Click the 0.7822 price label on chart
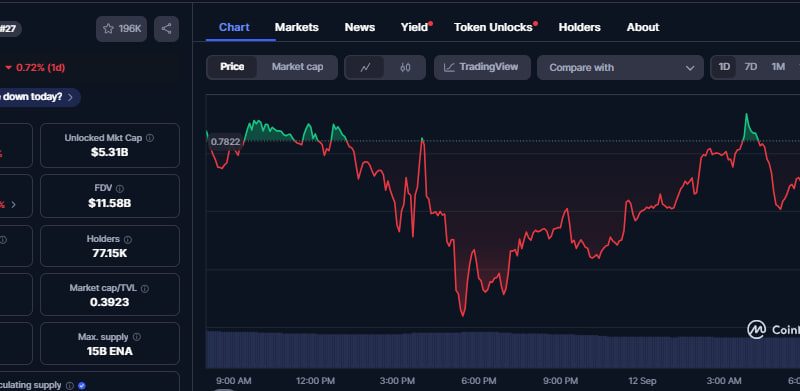The image size is (800, 391). click(x=225, y=141)
